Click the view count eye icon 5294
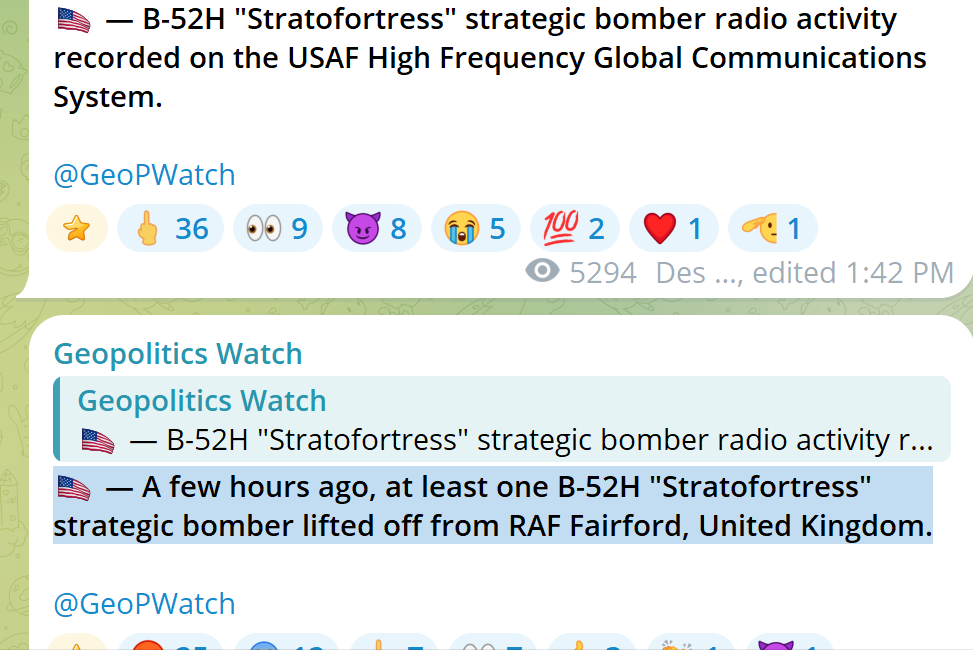 [542, 271]
